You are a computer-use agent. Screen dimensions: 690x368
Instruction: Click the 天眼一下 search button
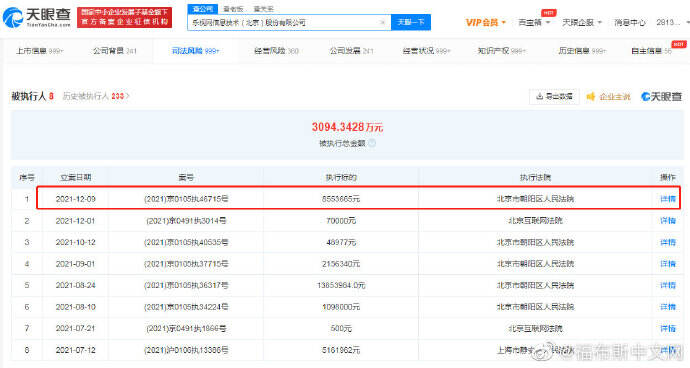(x=411, y=22)
